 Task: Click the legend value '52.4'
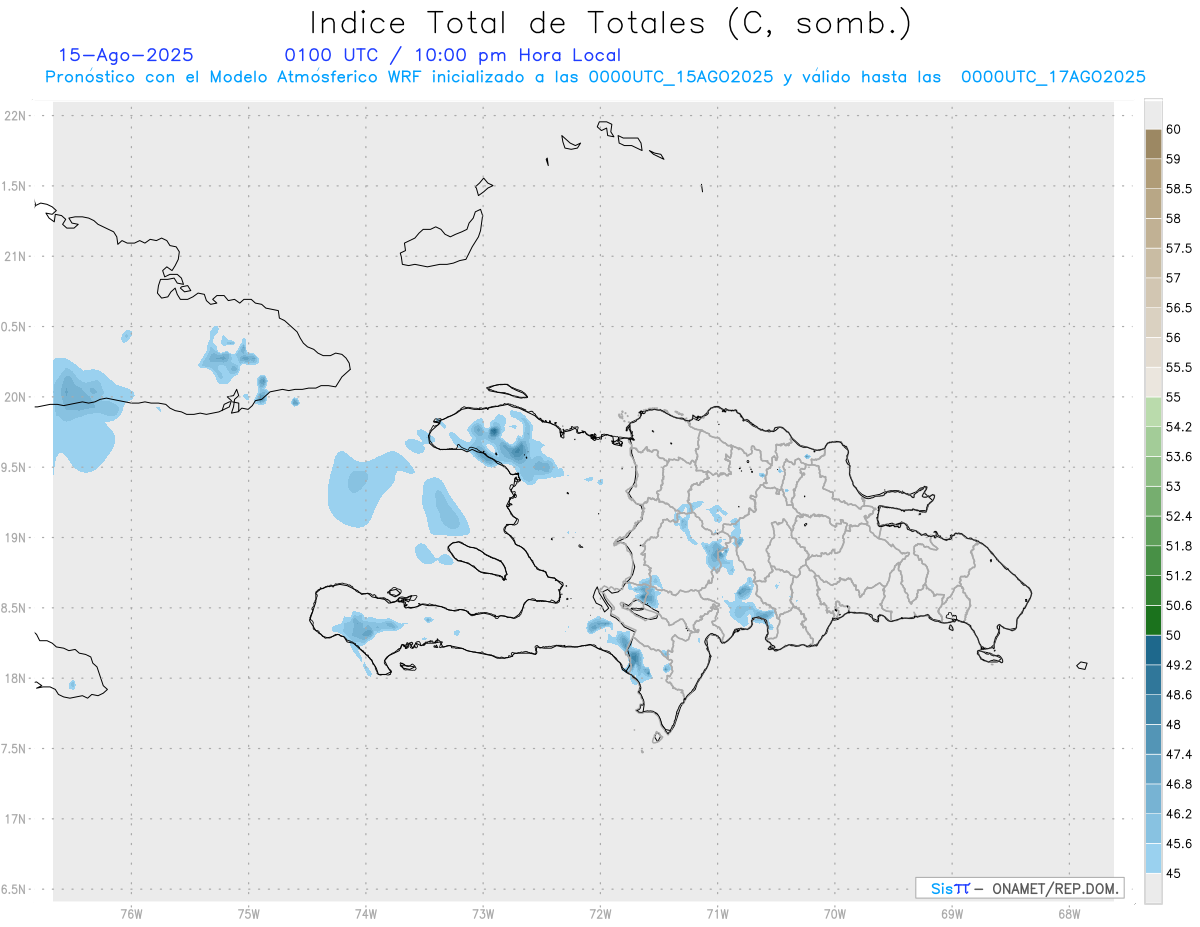1178,516
